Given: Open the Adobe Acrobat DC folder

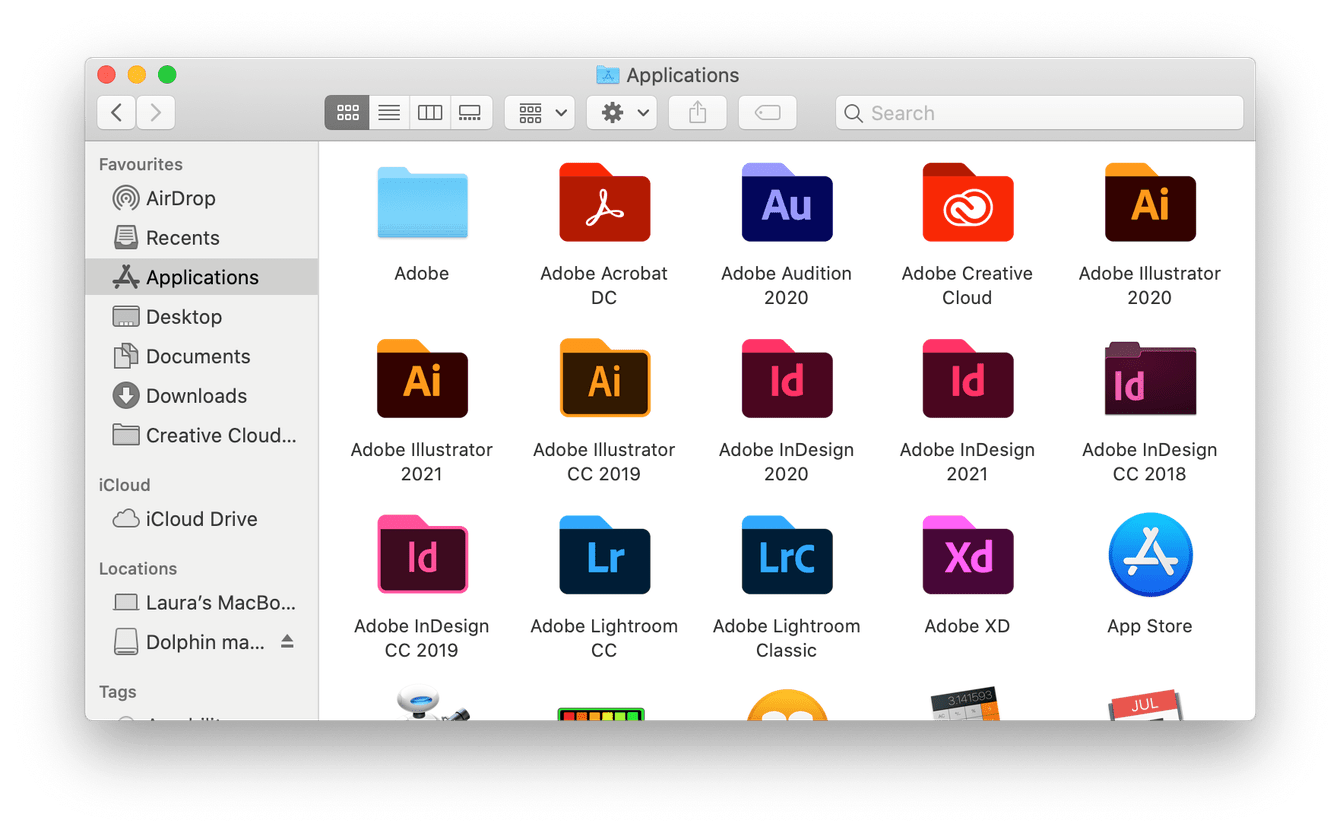Looking at the screenshot, I should point(604,203).
